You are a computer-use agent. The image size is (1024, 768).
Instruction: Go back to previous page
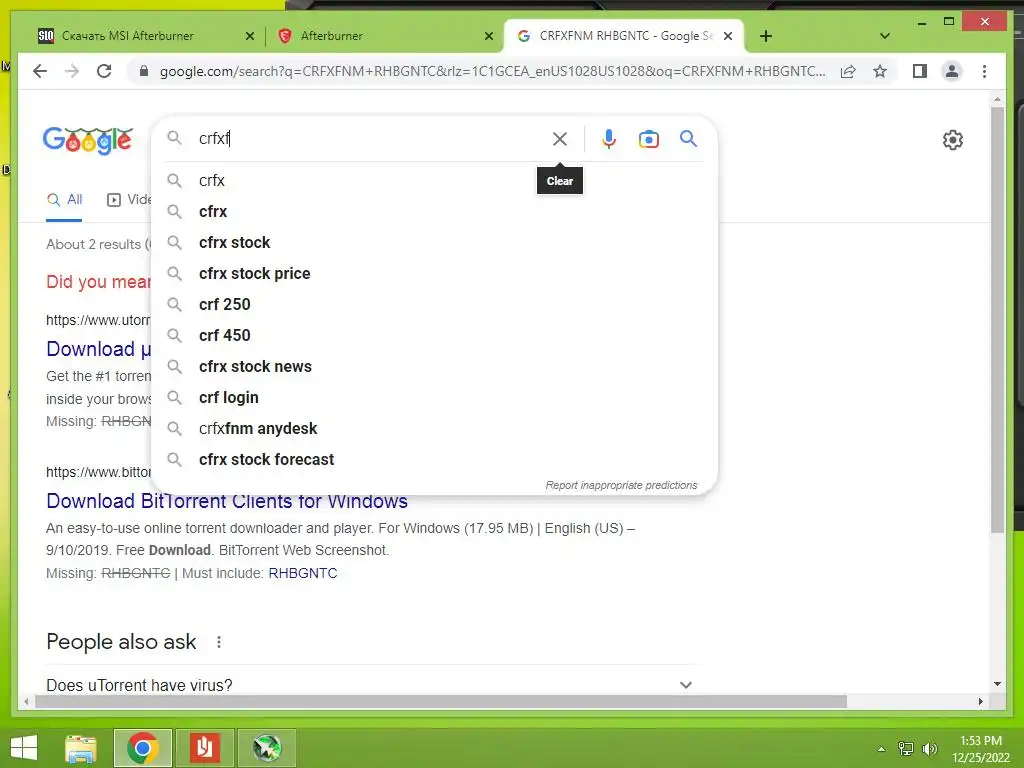[x=40, y=71]
